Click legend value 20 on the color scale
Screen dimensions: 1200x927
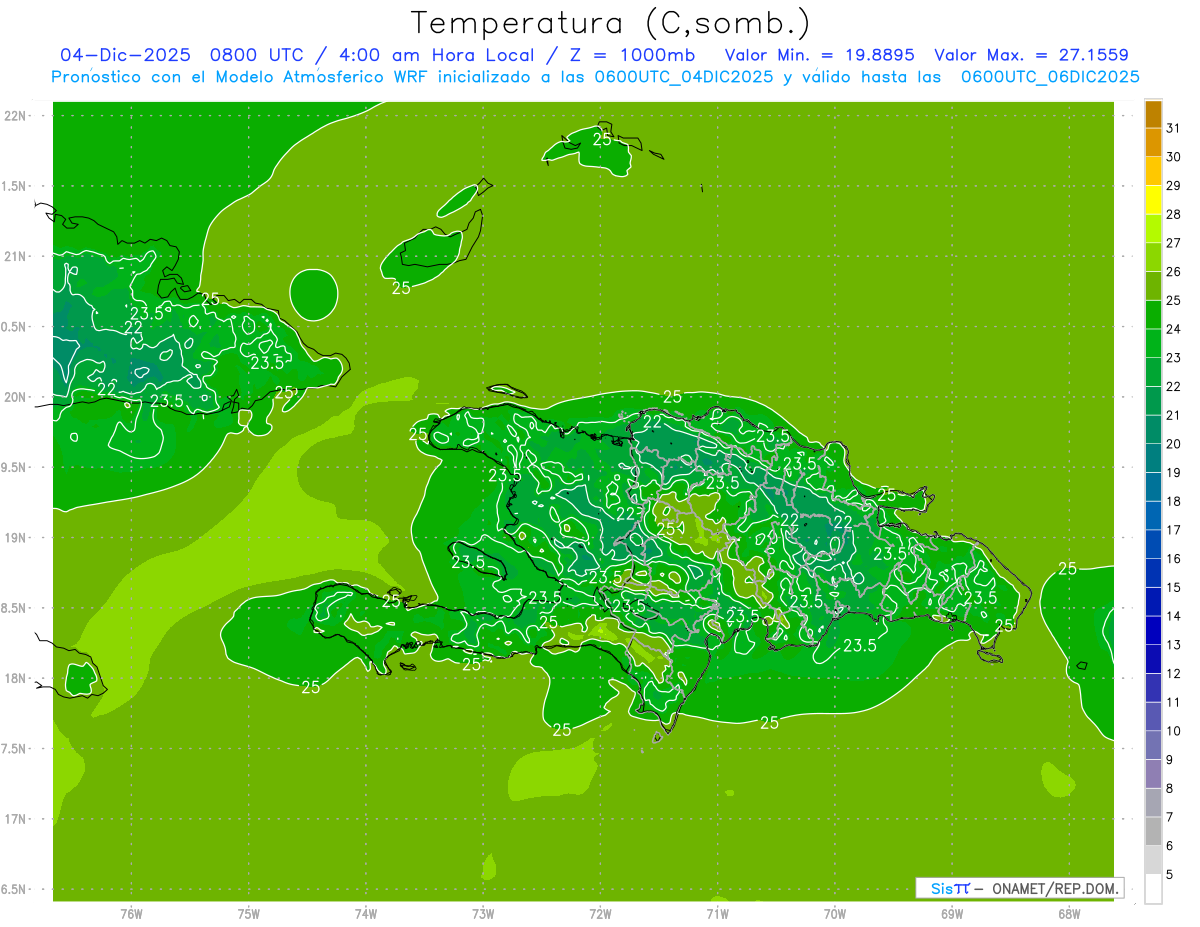(x=1174, y=444)
